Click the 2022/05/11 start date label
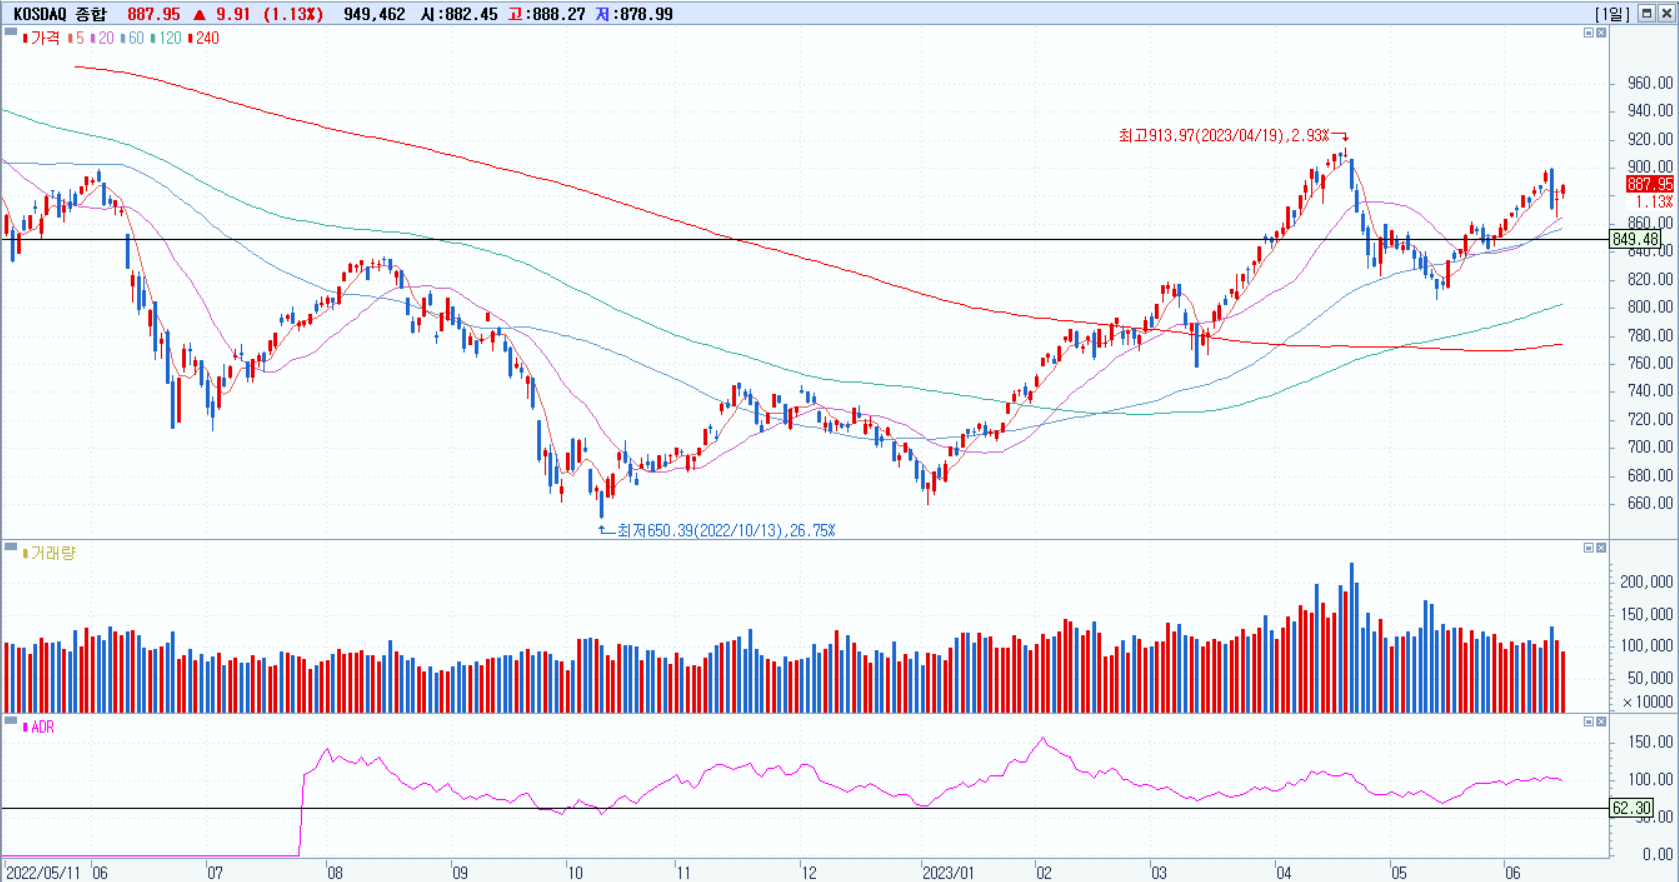Viewport: 1679px width, 882px height. click(43, 872)
